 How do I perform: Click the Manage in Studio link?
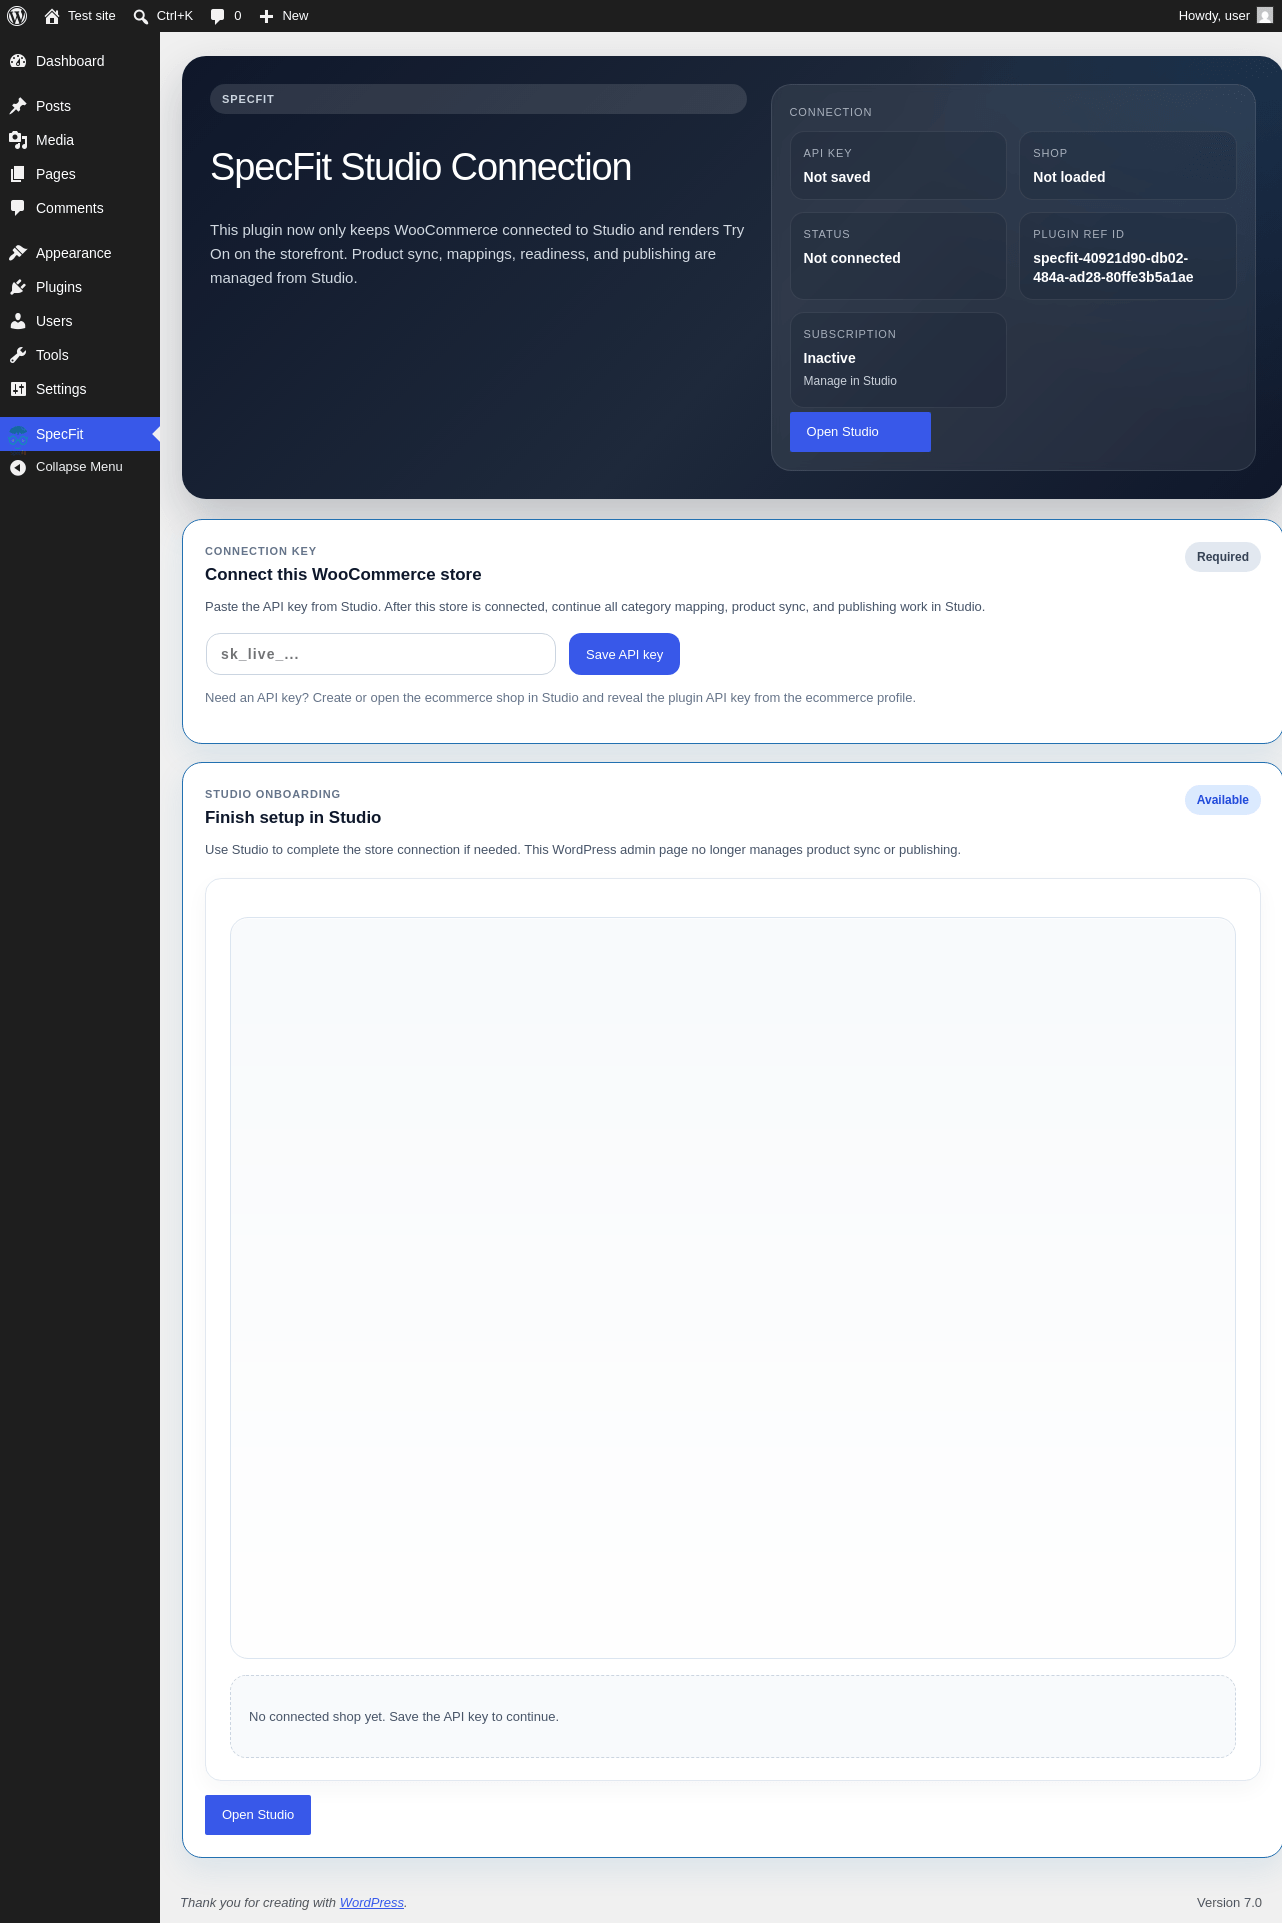point(850,381)
